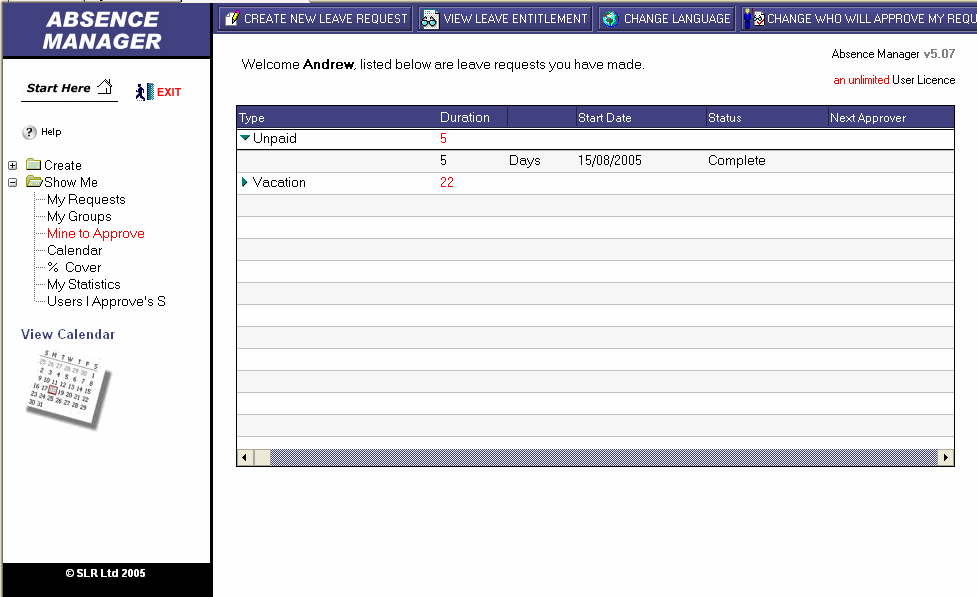Expand the Create tree node
The width and height of the screenshot is (977, 597).
[x=12, y=165]
